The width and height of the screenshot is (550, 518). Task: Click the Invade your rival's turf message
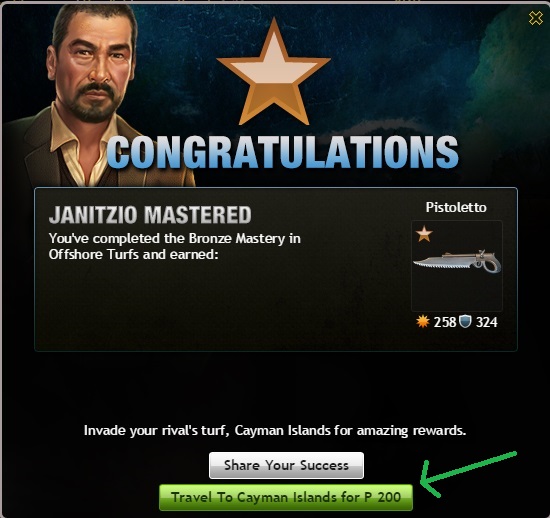point(275,430)
